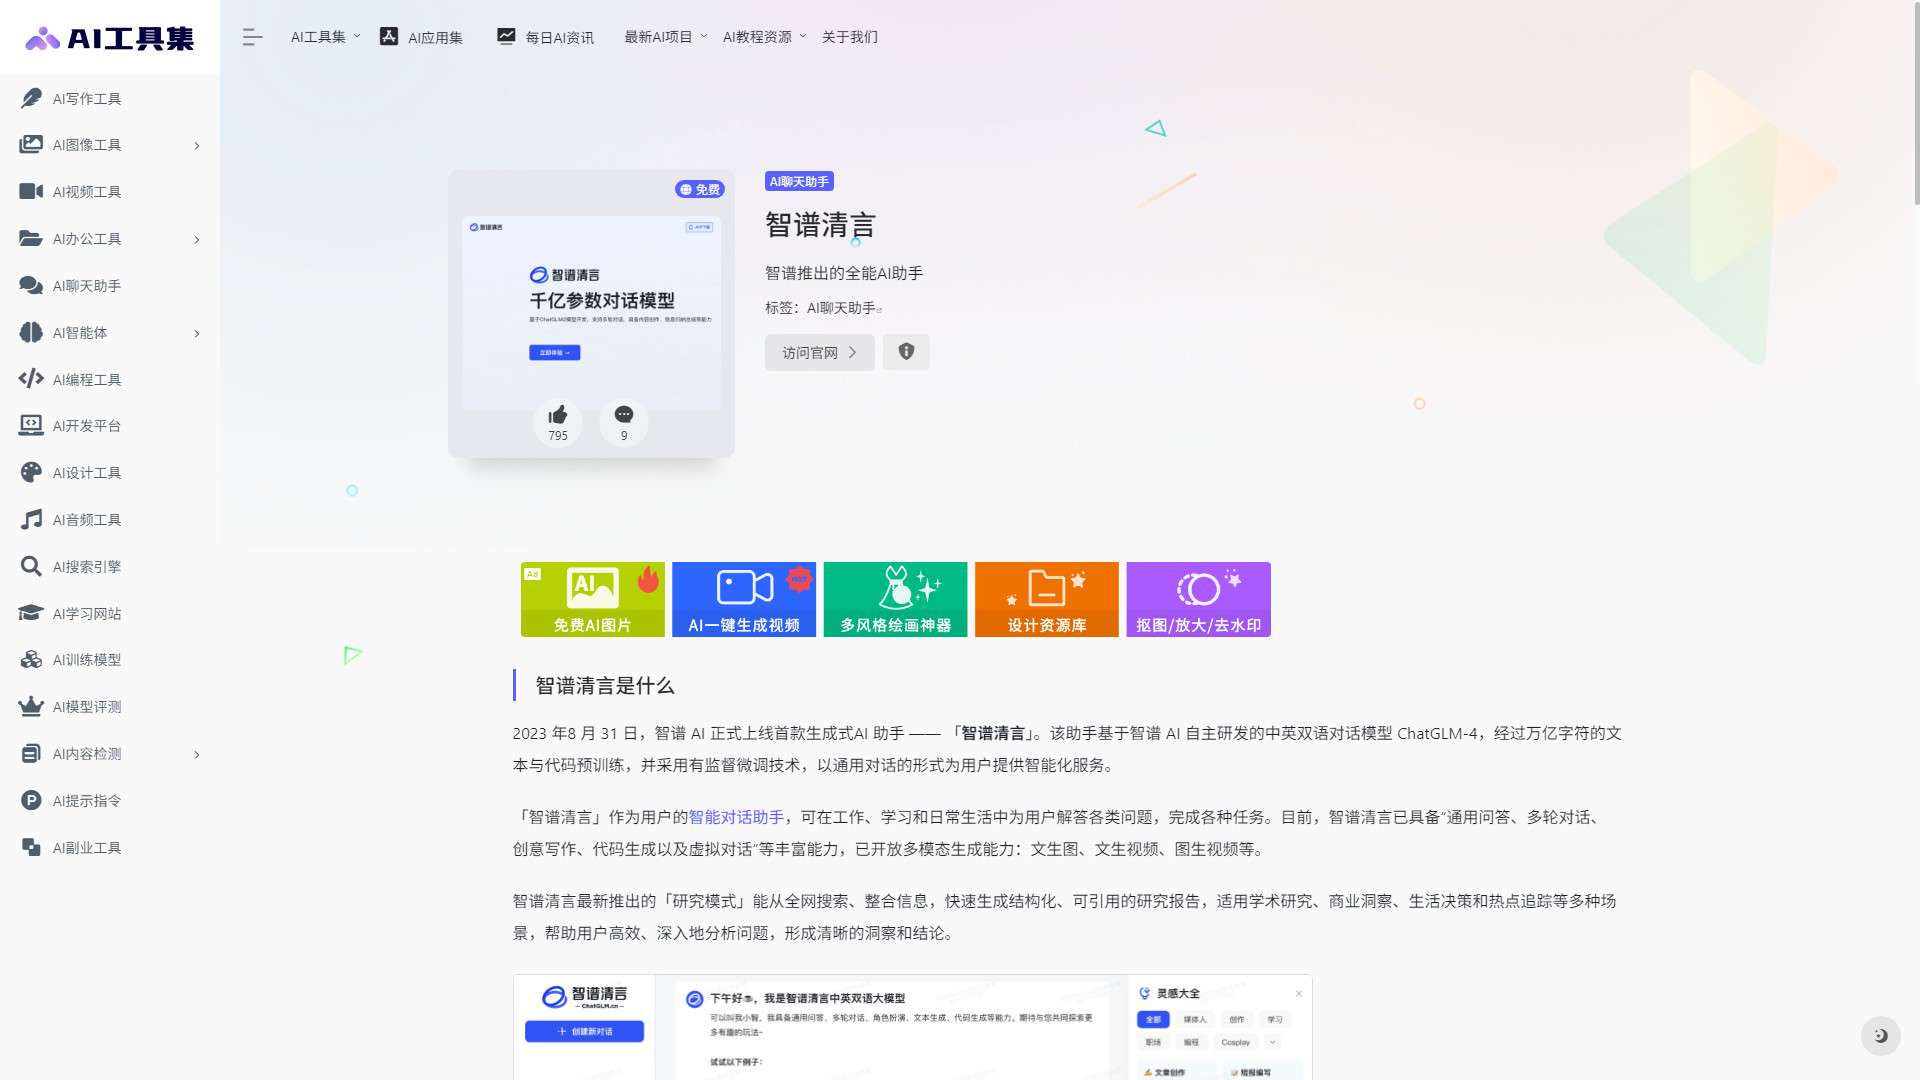This screenshot has height=1080, width=1920.
Task: Click the AI聊天助手 tag link after 标签
Action: tap(841, 308)
